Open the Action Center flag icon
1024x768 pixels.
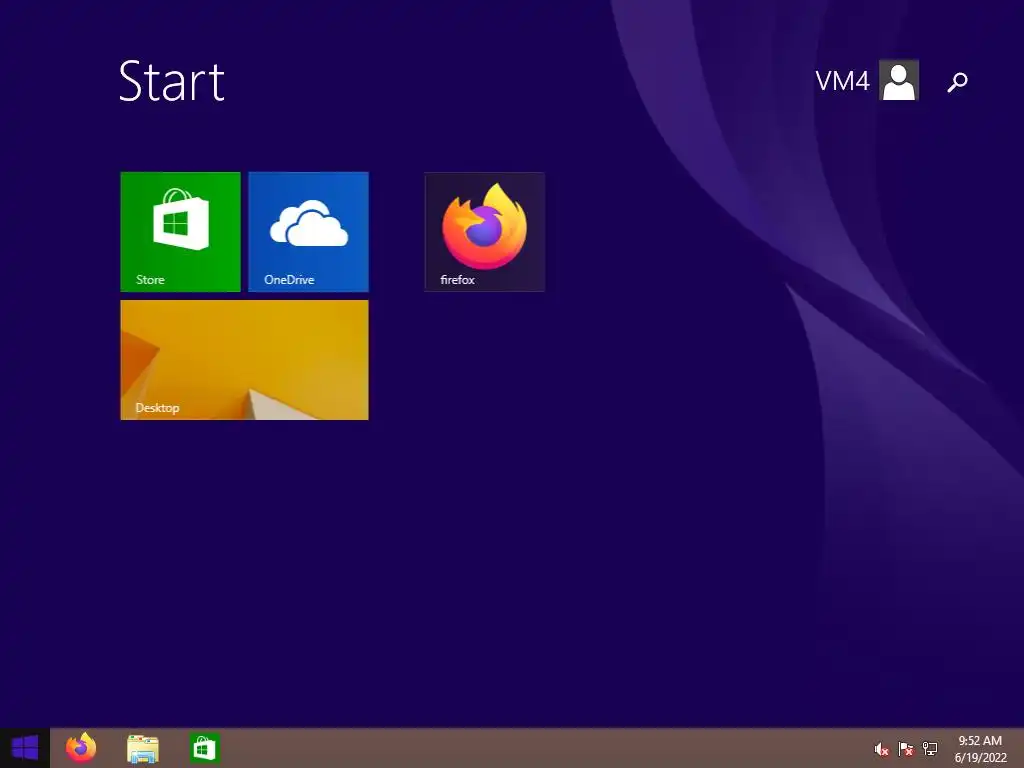(x=906, y=749)
